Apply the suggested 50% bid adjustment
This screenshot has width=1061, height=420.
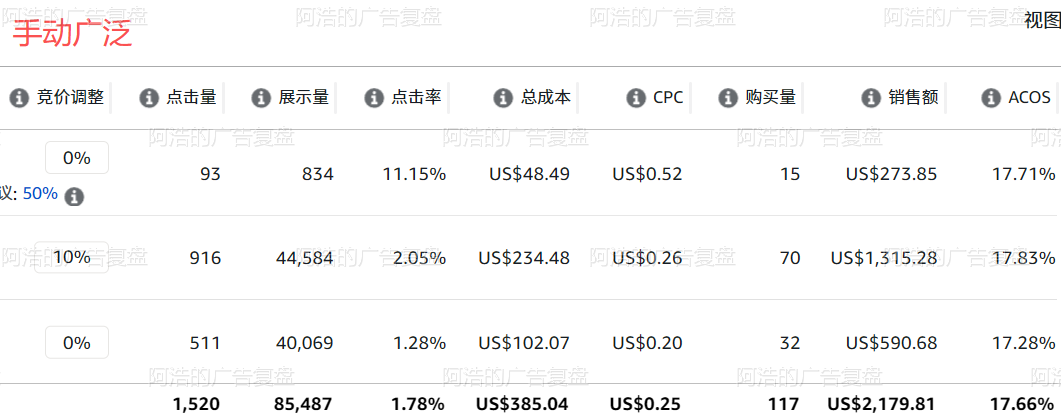click(40, 194)
